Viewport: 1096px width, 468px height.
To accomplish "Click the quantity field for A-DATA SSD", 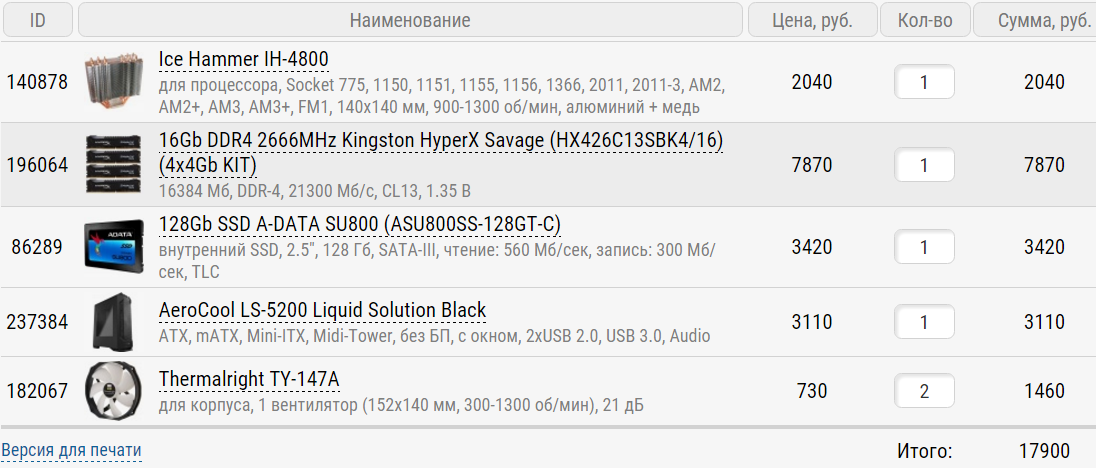I will pyautogui.click(x=924, y=246).
